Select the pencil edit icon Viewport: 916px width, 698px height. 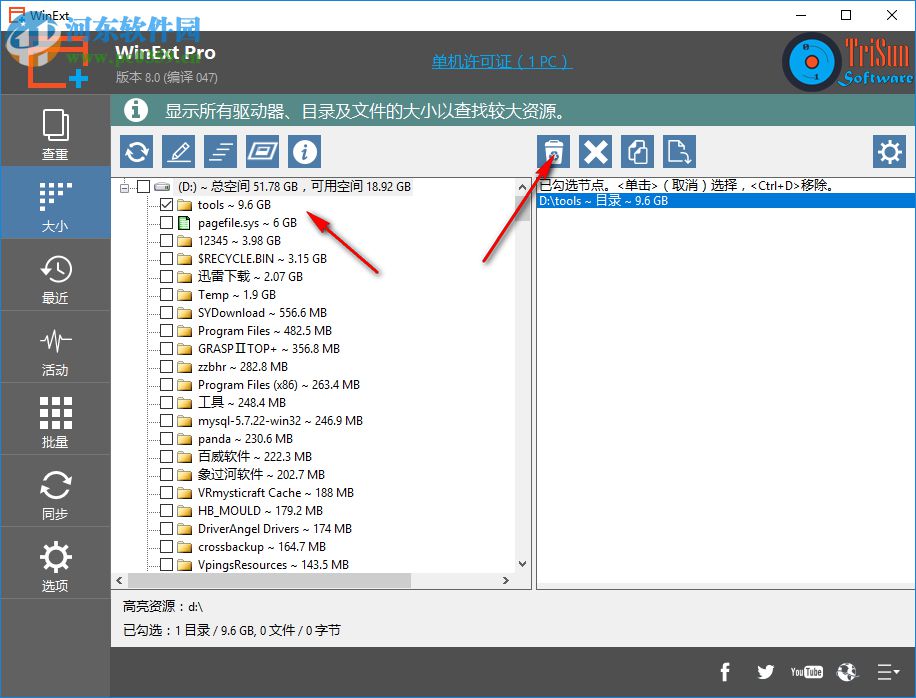178,151
